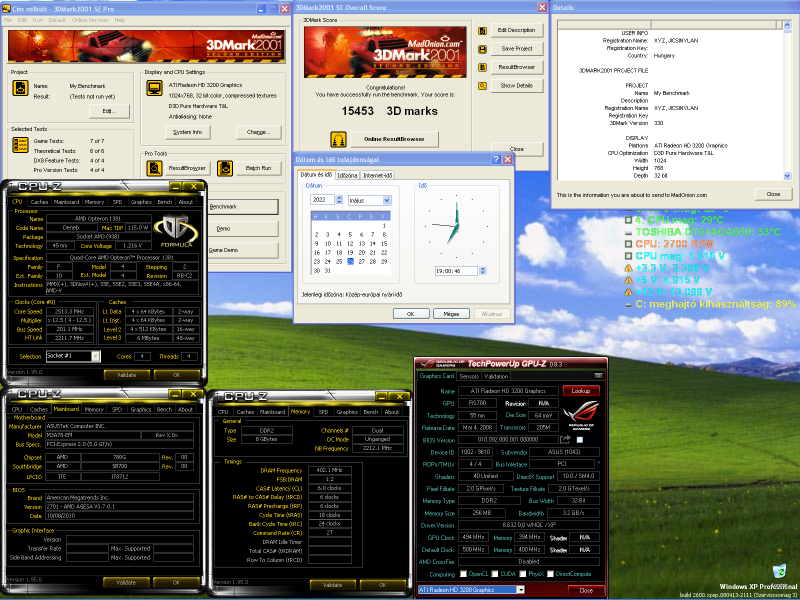Click the warning icon beside +12 V reading
Screen dimensions: 800x600
629,292
